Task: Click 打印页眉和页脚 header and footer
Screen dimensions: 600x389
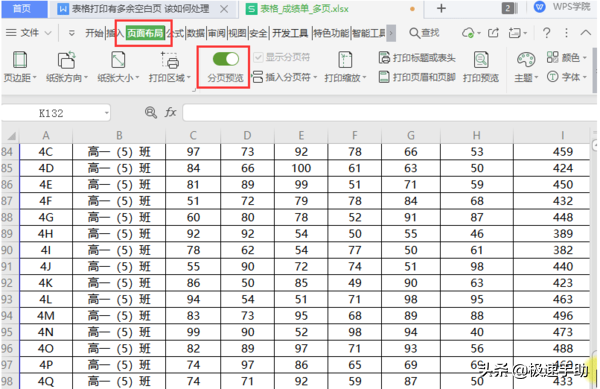Action: pyautogui.click(x=417, y=77)
